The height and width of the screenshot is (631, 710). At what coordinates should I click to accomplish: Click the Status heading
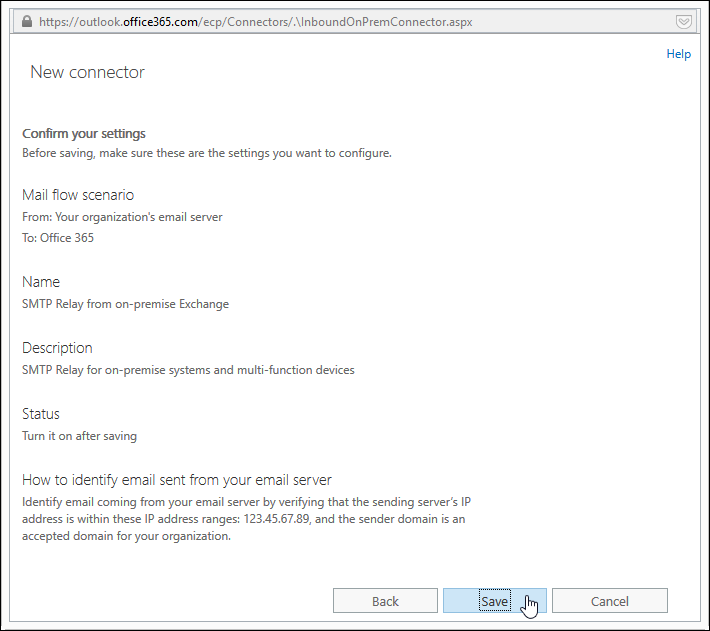click(41, 414)
